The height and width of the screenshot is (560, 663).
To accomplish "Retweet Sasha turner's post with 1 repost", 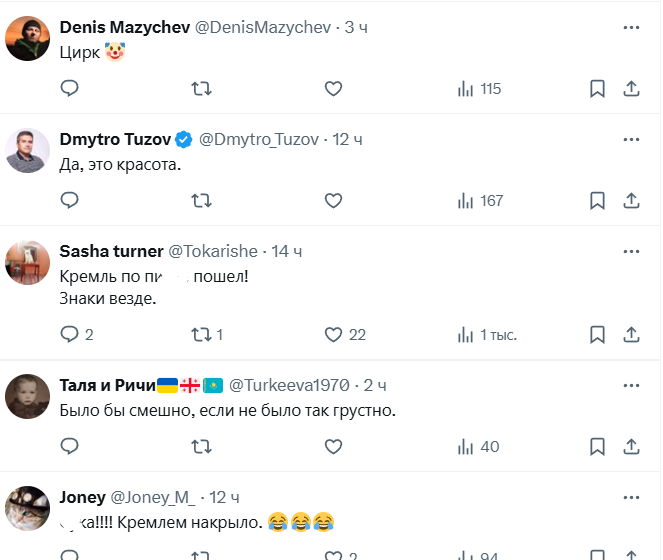I will (201, 335).
